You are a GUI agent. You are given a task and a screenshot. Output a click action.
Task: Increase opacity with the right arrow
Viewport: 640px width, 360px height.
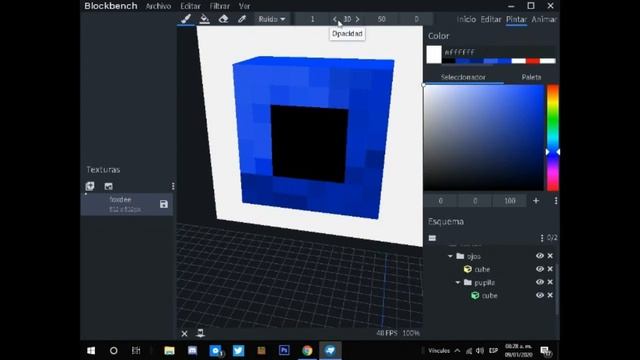point(358,19)
